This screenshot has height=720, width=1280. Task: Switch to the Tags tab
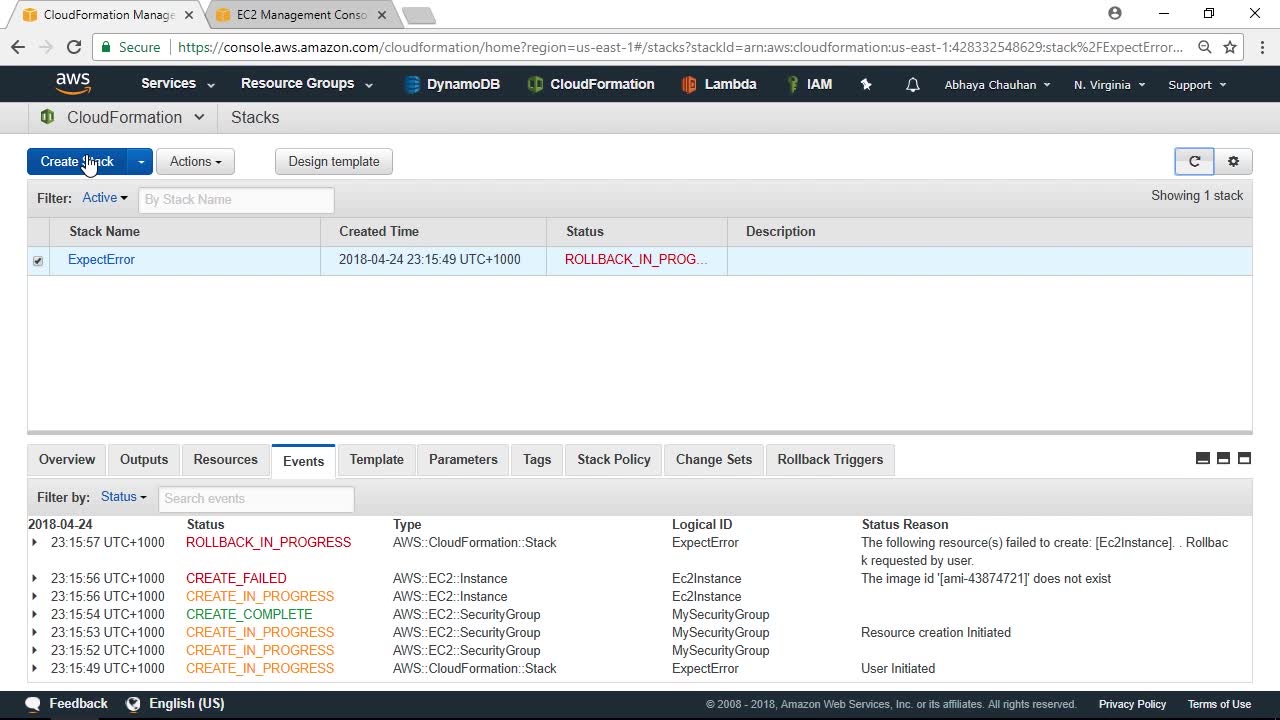[537, 460]
